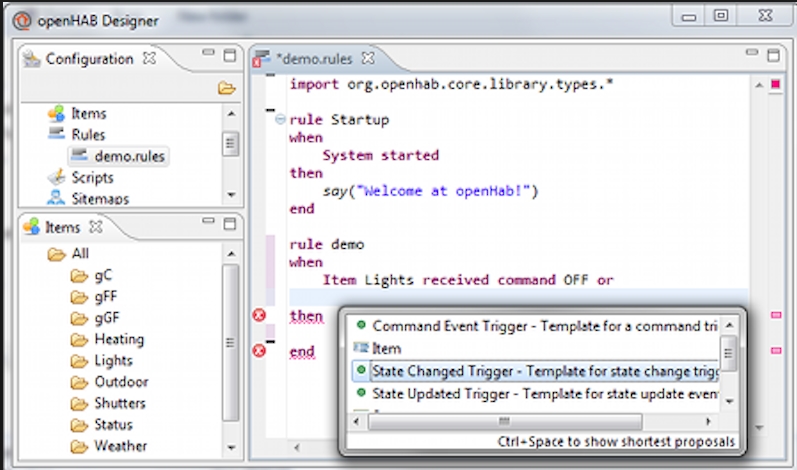The height and width of the screenshot is (470, 797).
Task: Maximize the Items panel
Action: pyautogui.click(x=230, y=224)
